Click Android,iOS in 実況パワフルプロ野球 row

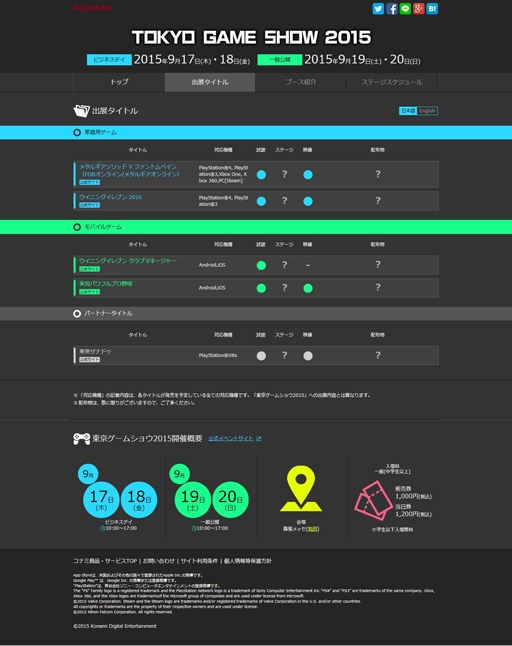coord(212,288)
